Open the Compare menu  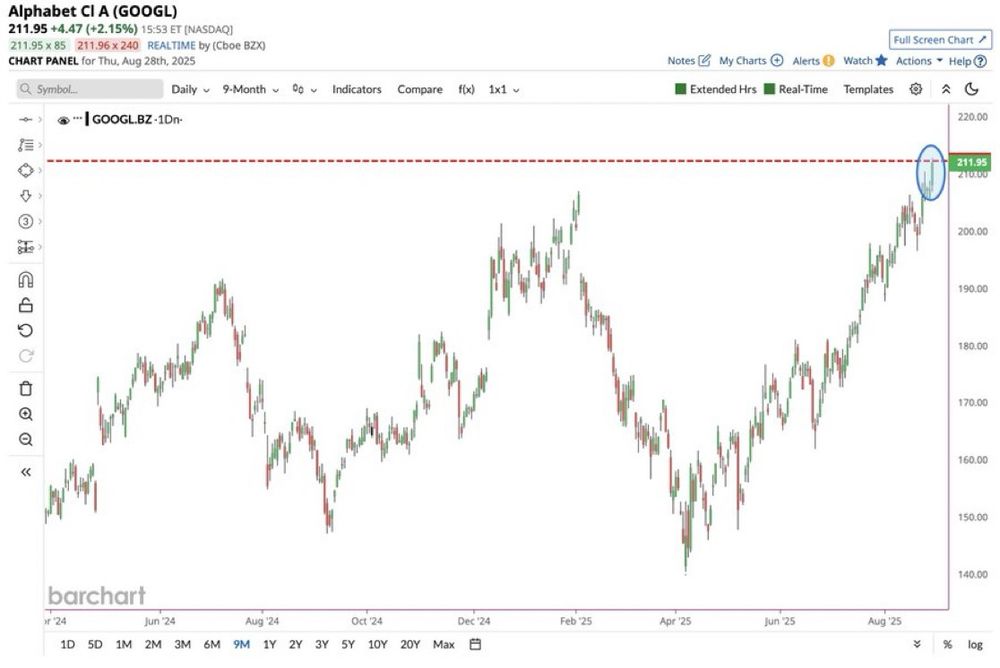click(x=420, y=89)
